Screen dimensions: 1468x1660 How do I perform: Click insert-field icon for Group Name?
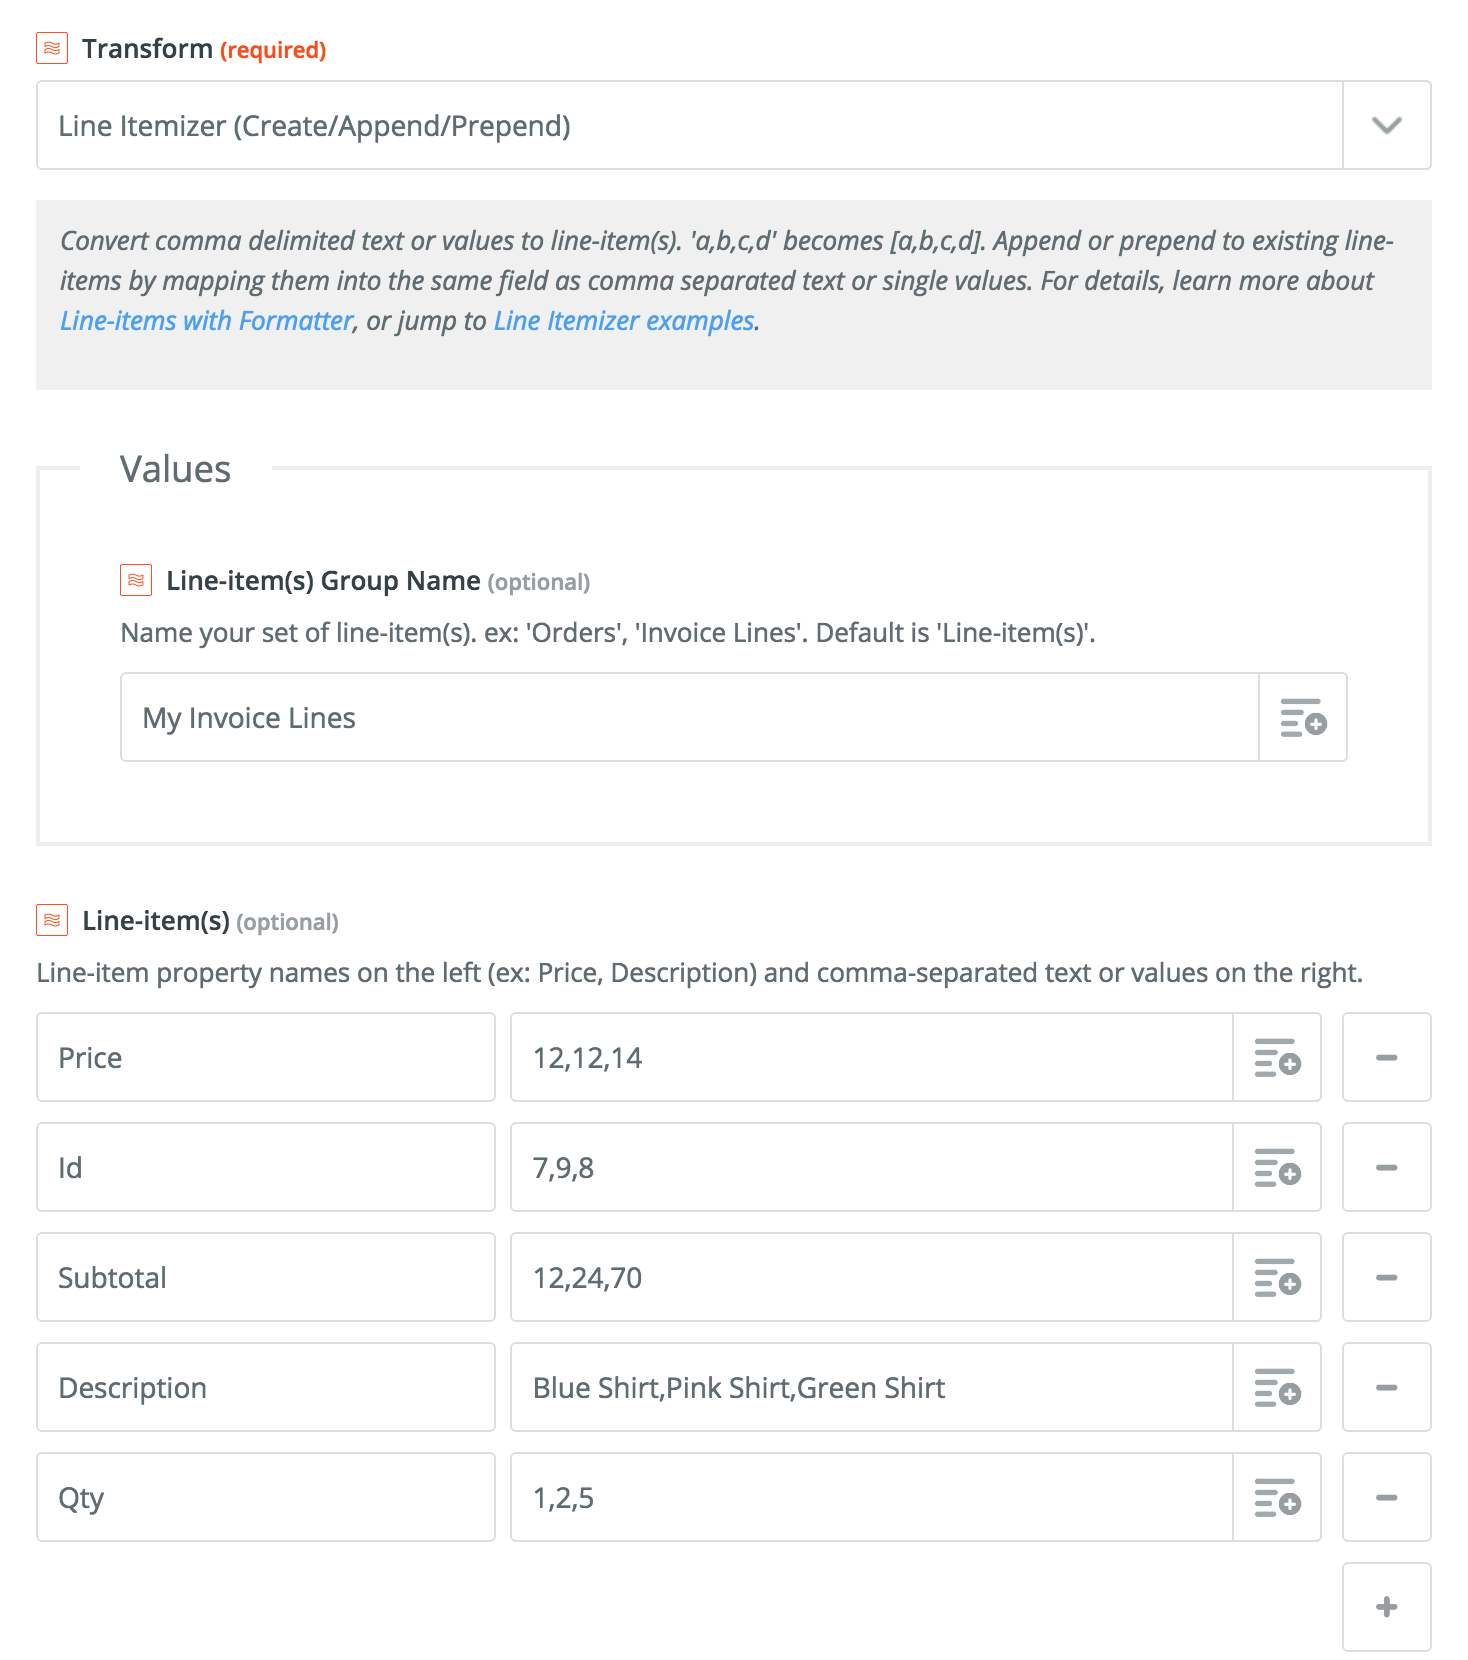tap(1302, 718)
